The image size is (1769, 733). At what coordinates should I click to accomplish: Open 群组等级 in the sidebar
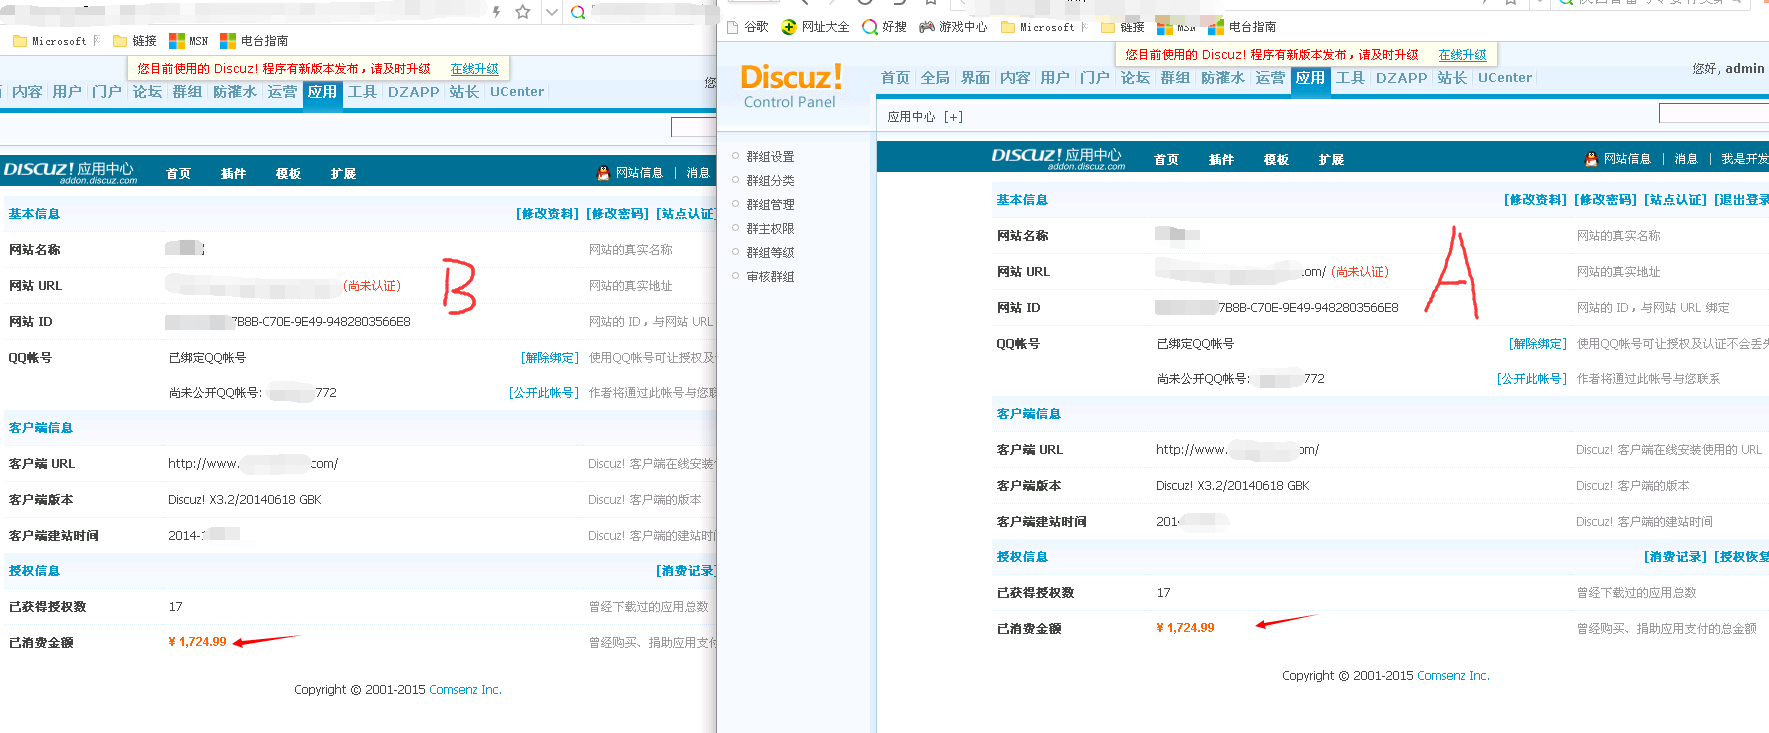pyautogui.click(x=770, y=253)
